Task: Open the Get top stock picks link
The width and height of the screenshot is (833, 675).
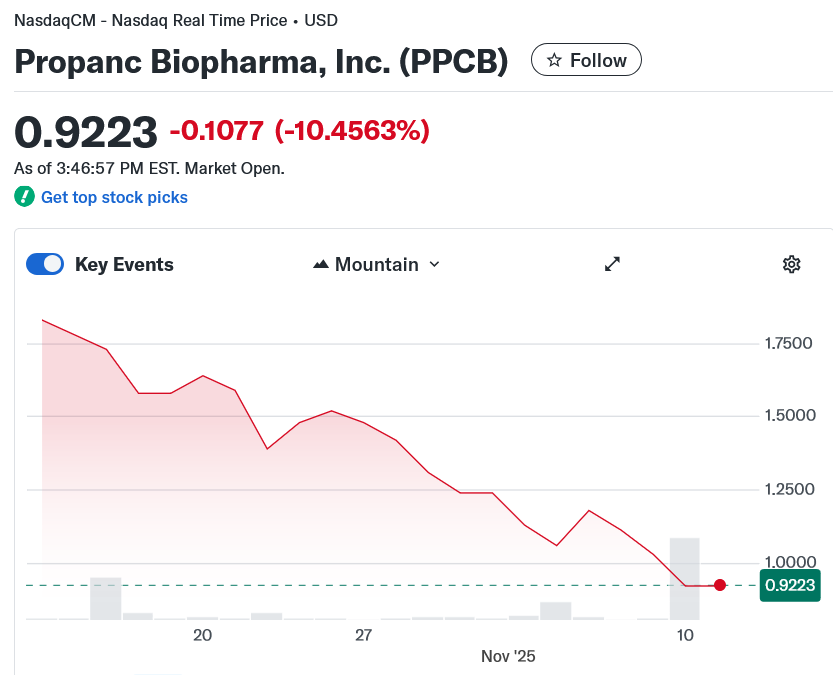Action: [x=114, y=197]
